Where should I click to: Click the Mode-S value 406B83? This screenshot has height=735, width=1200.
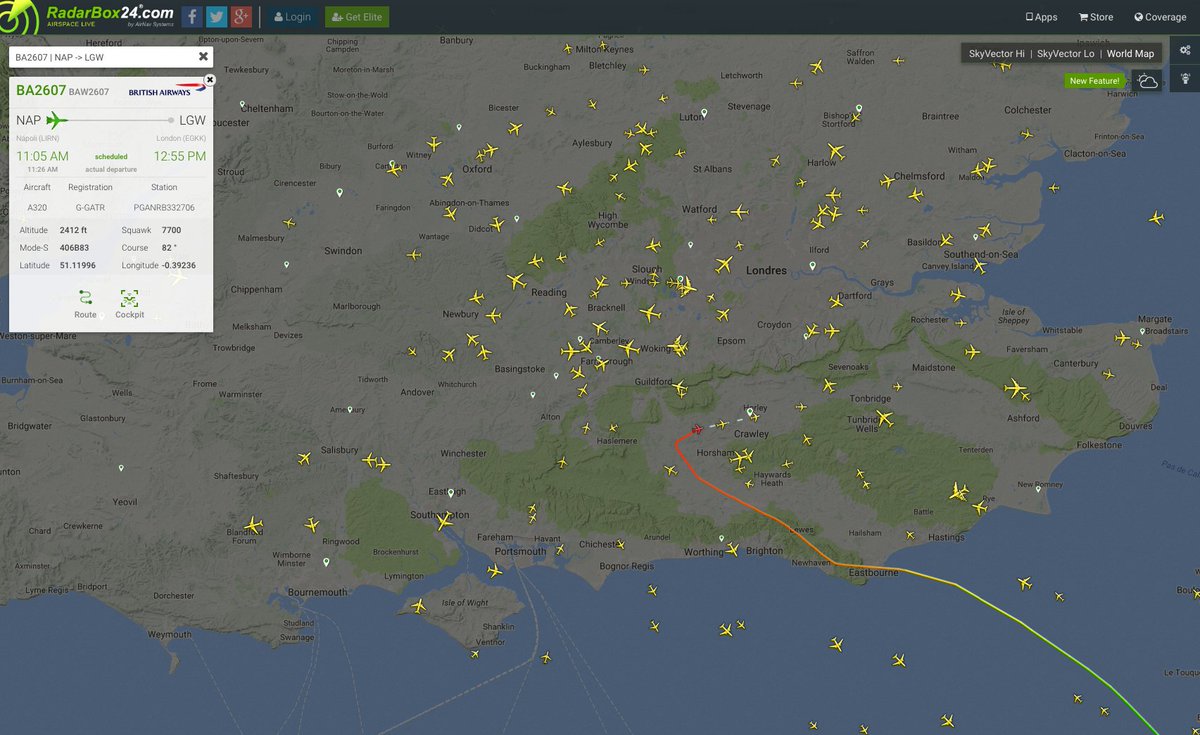(76, 248)
